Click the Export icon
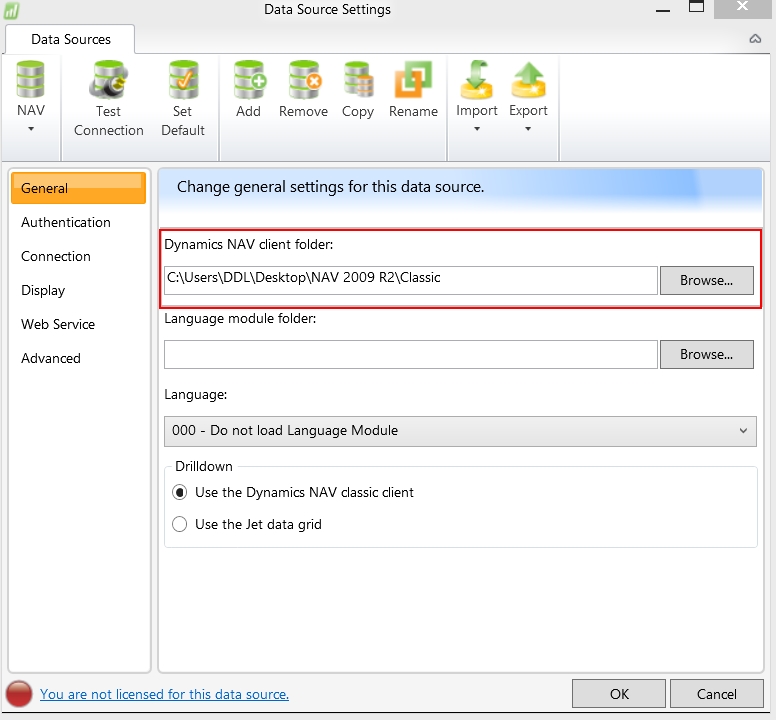 click(528, 80)
